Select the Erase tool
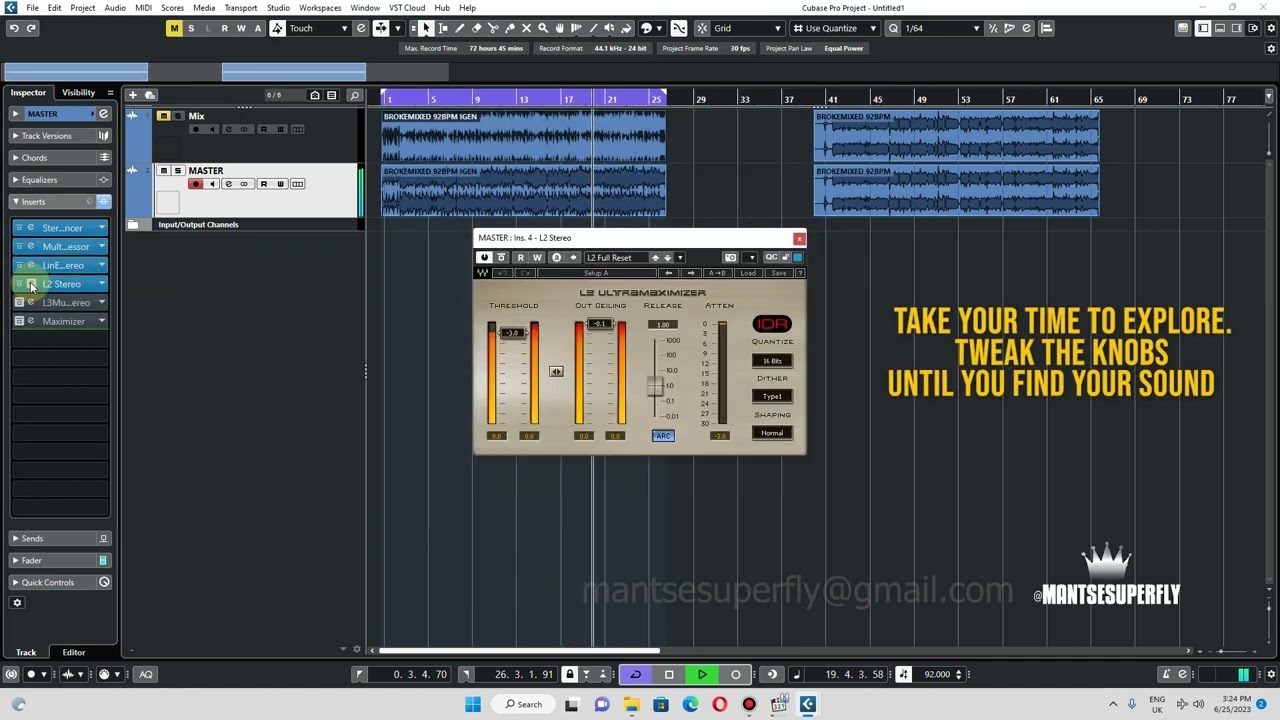 [476, 28]
